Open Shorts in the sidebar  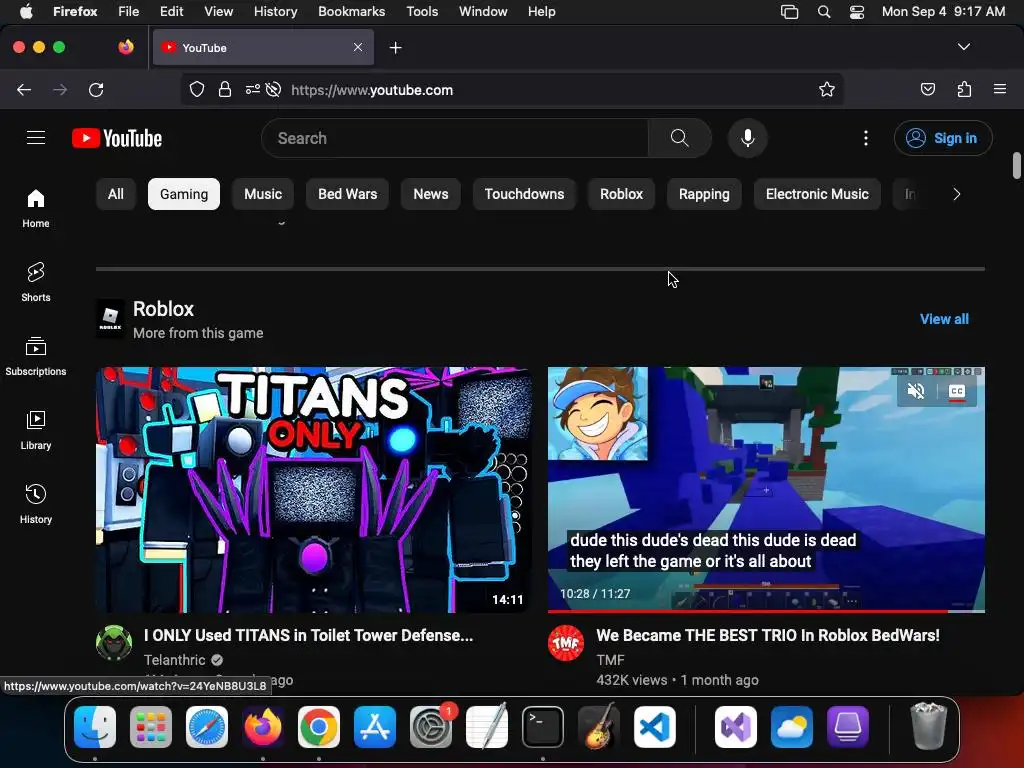[36, 282]
